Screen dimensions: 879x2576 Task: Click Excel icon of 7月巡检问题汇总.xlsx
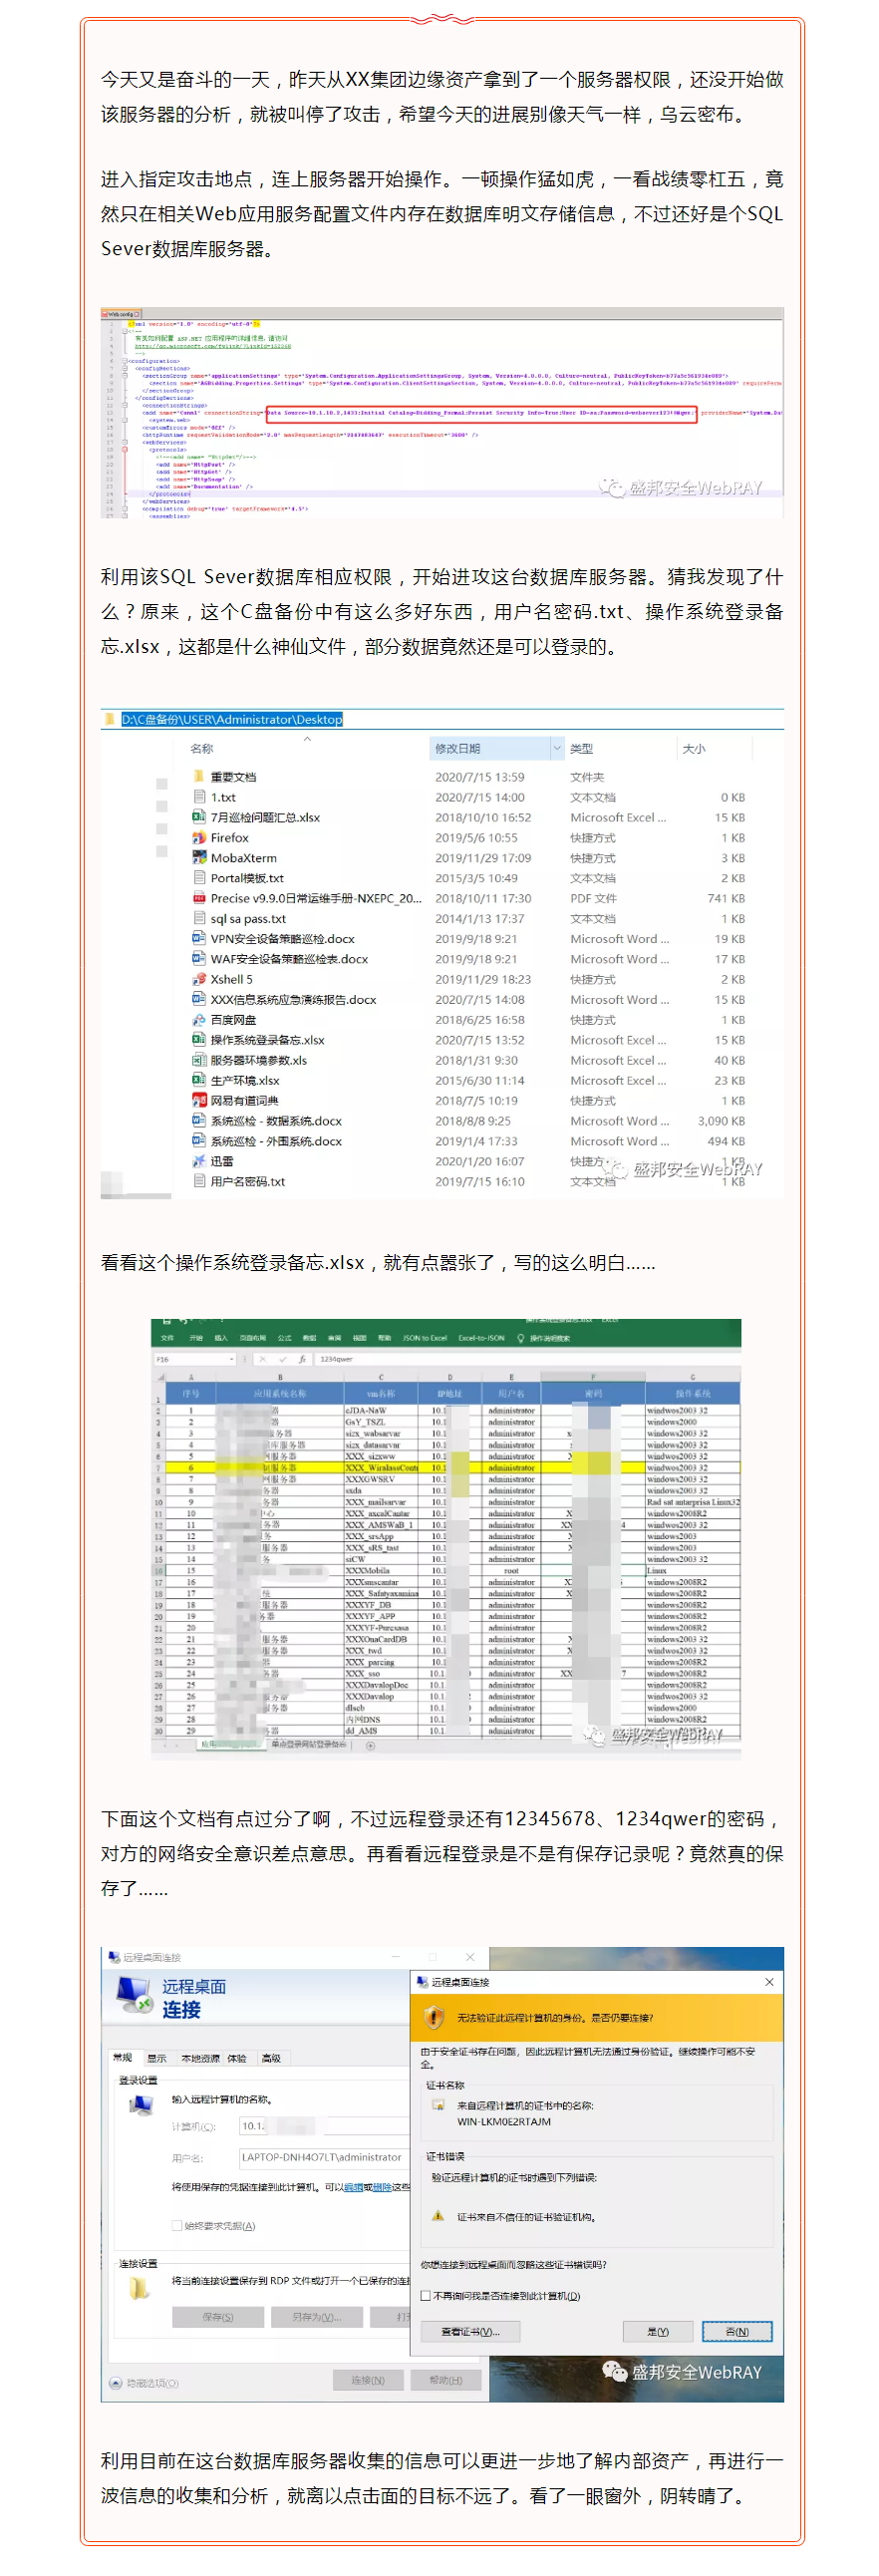tap(199, 817)
